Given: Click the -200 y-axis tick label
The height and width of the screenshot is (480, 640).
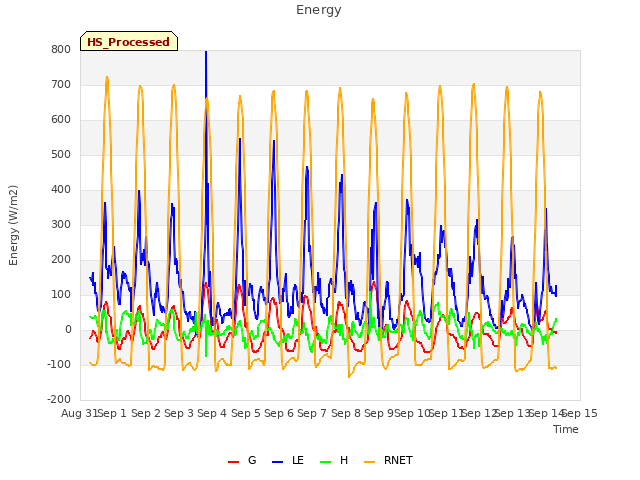Looking at the screenshot, I should click(x=59, y=400).
